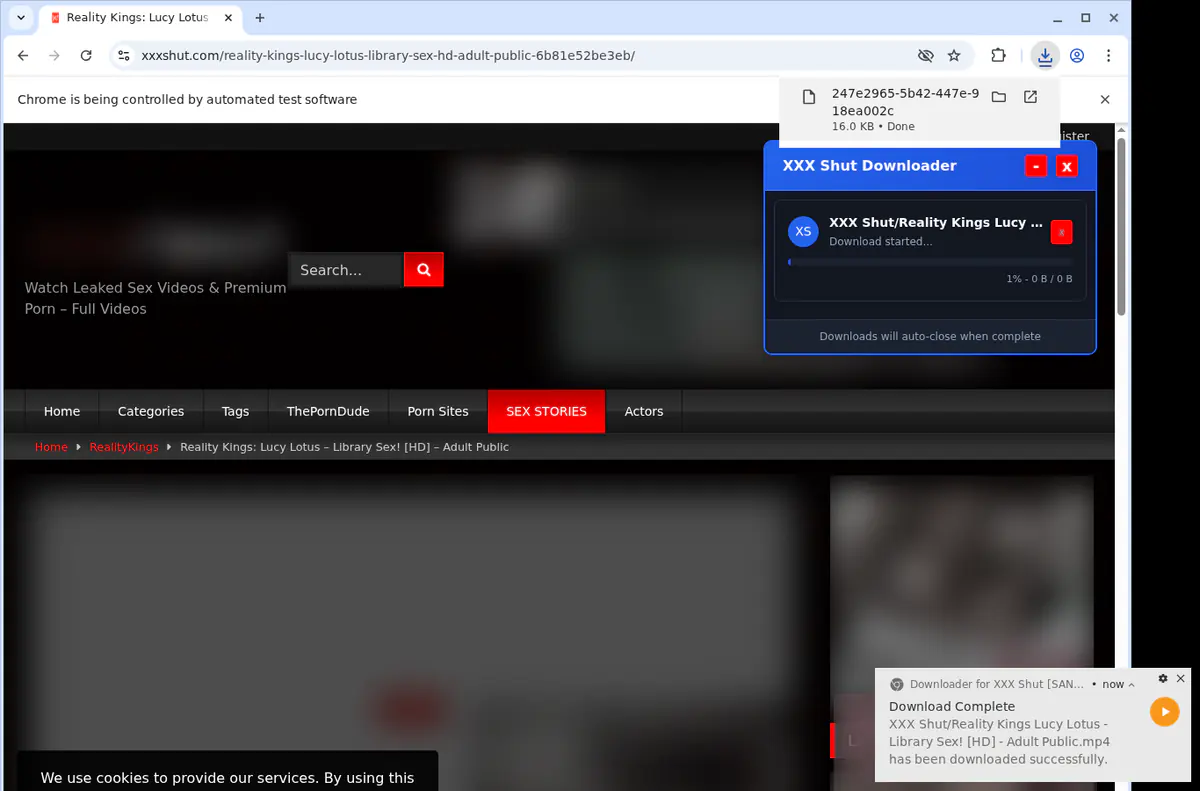
Task: Click Download Complete notification title
Action: tap(952, 706)
